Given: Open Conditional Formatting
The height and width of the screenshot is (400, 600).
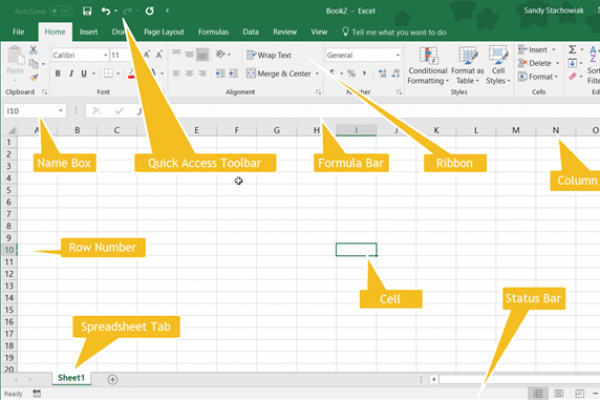Looking at the screenshot, I should tap(428, 64).
